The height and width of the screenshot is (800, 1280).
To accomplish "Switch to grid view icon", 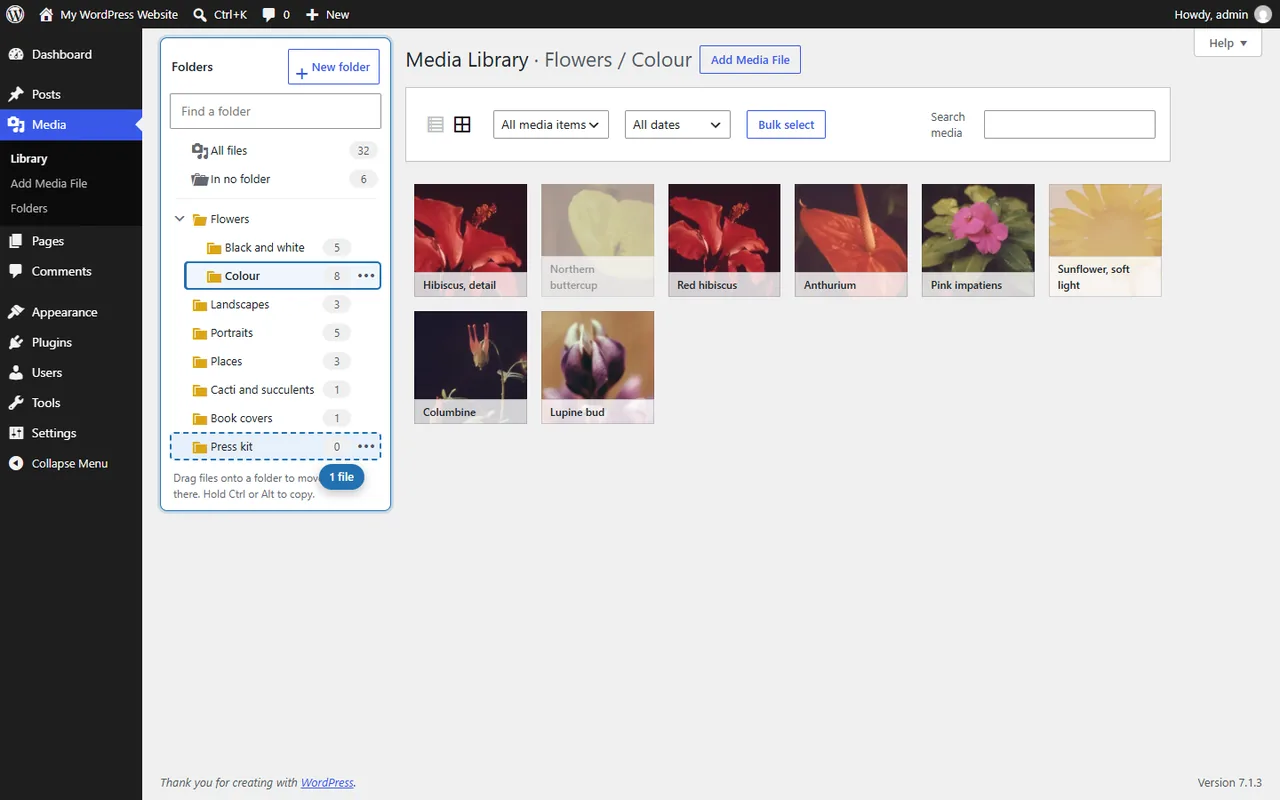I will coord(462,125).
